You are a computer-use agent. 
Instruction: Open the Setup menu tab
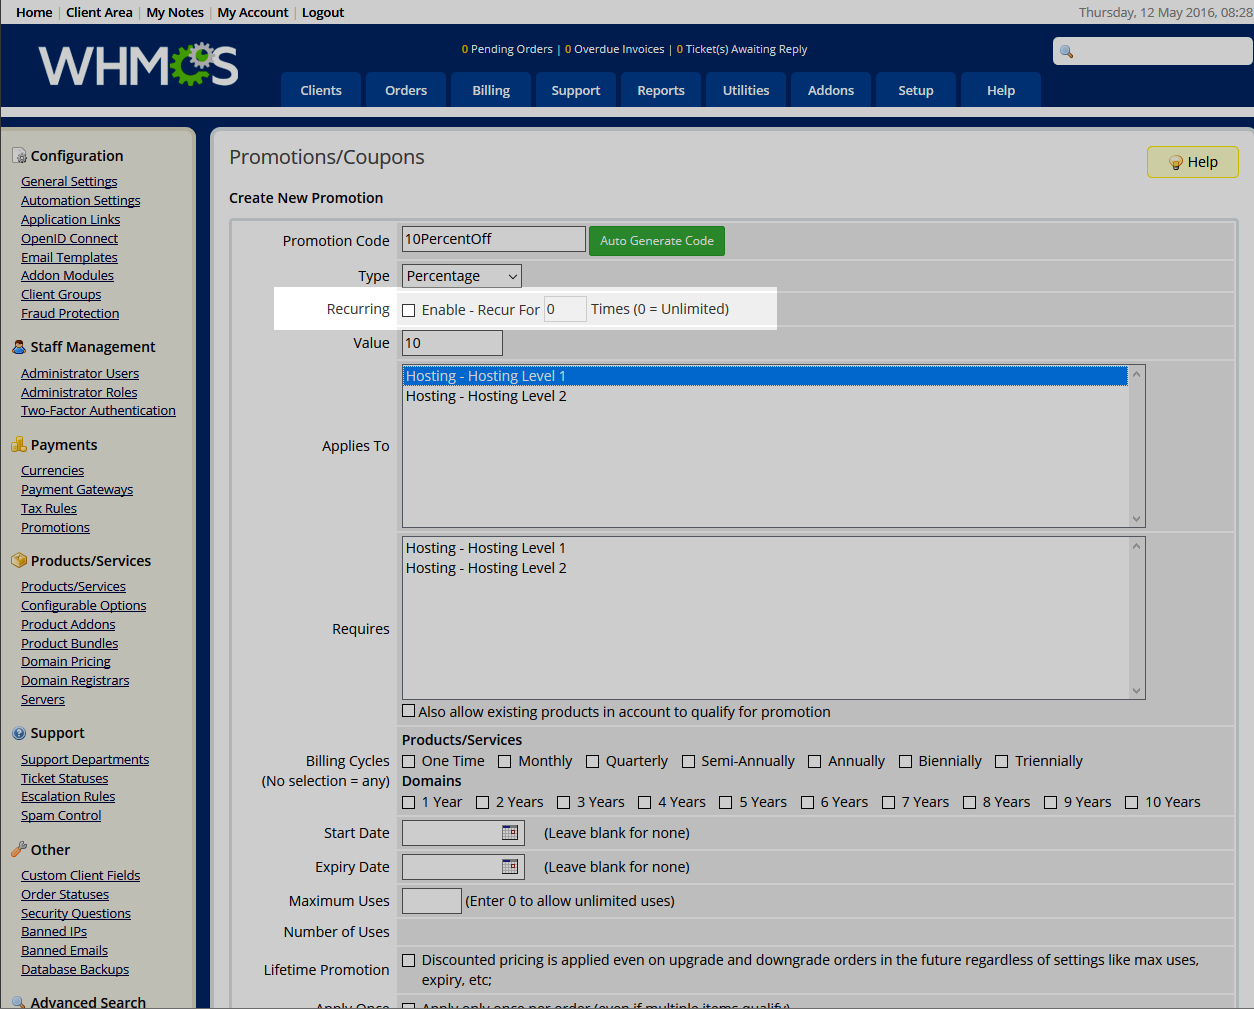coord(915,90)
